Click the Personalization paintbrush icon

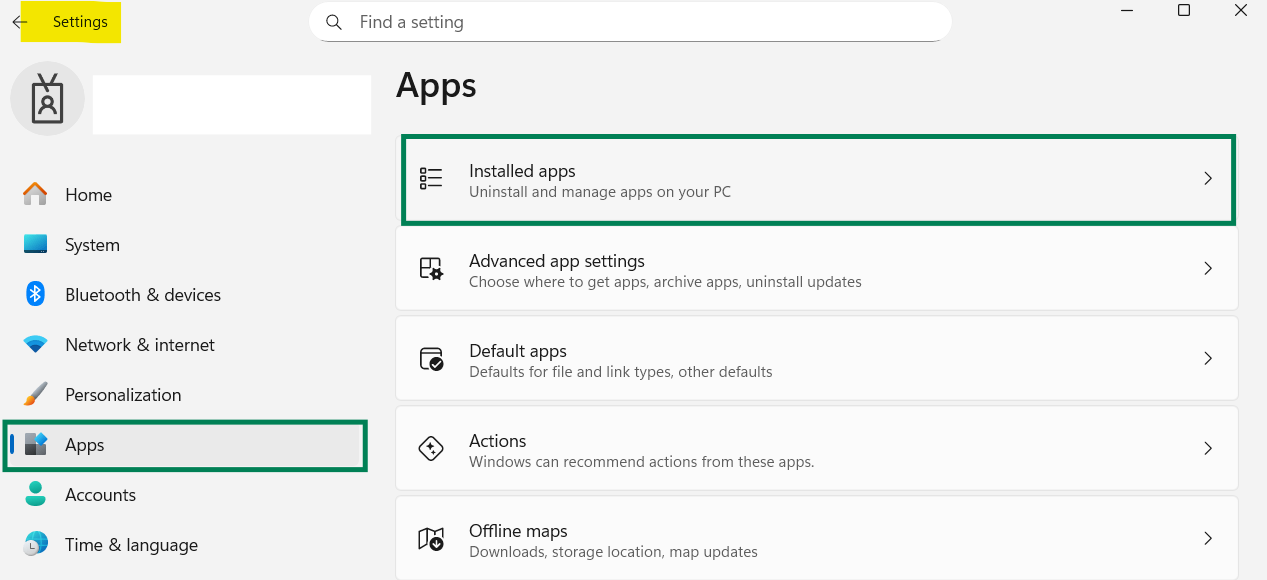(x=35, y=394)
